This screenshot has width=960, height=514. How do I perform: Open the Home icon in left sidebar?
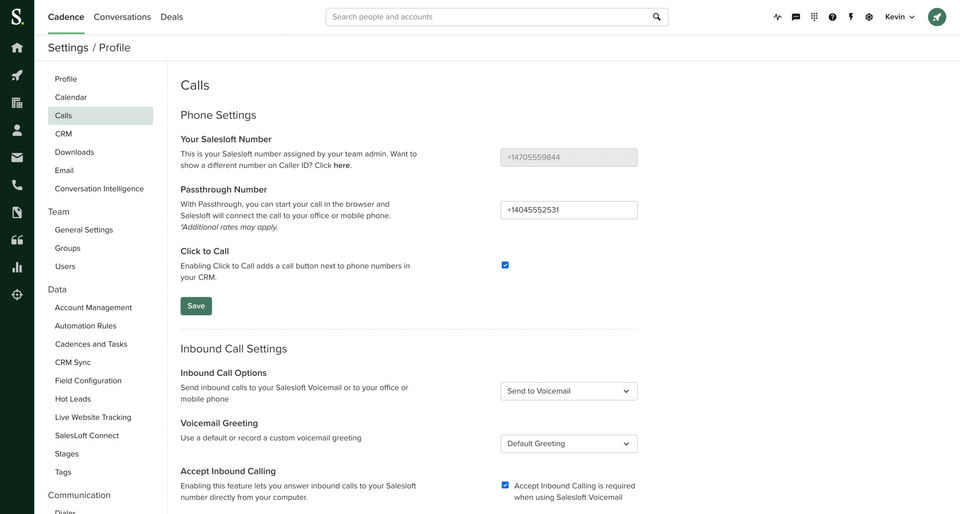pos(17,48)
